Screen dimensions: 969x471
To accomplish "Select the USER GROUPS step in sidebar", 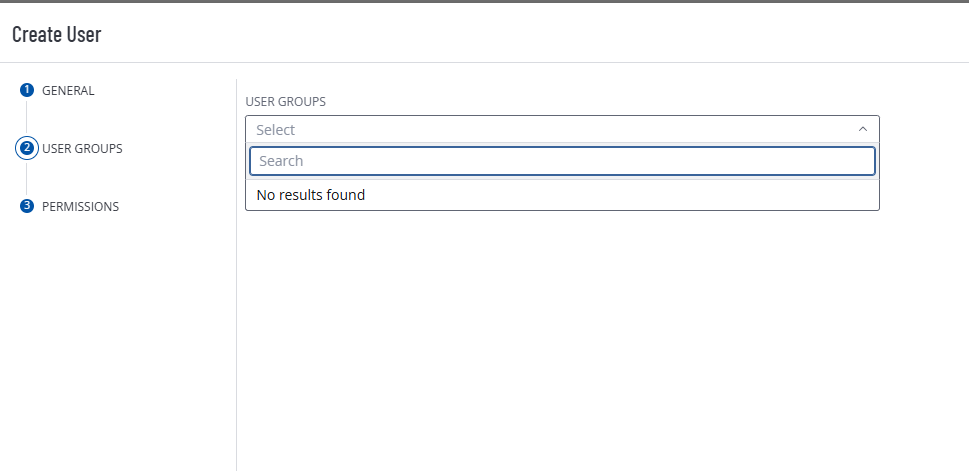I will (x=82, y=148).
